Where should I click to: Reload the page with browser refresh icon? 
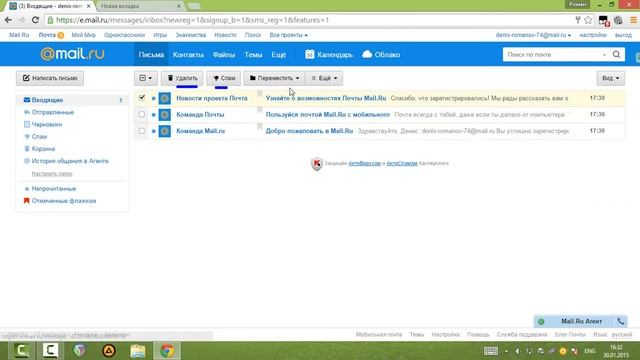click(x=36, y=20)
